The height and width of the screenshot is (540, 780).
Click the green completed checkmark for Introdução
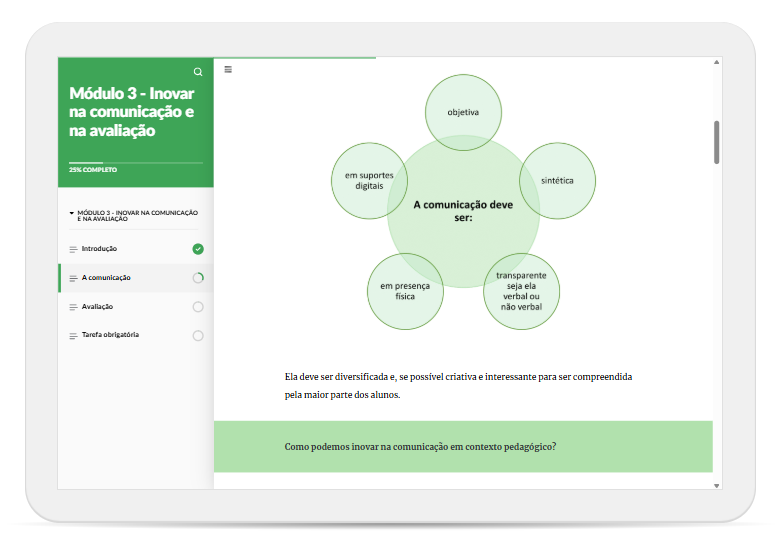(198, 249)
